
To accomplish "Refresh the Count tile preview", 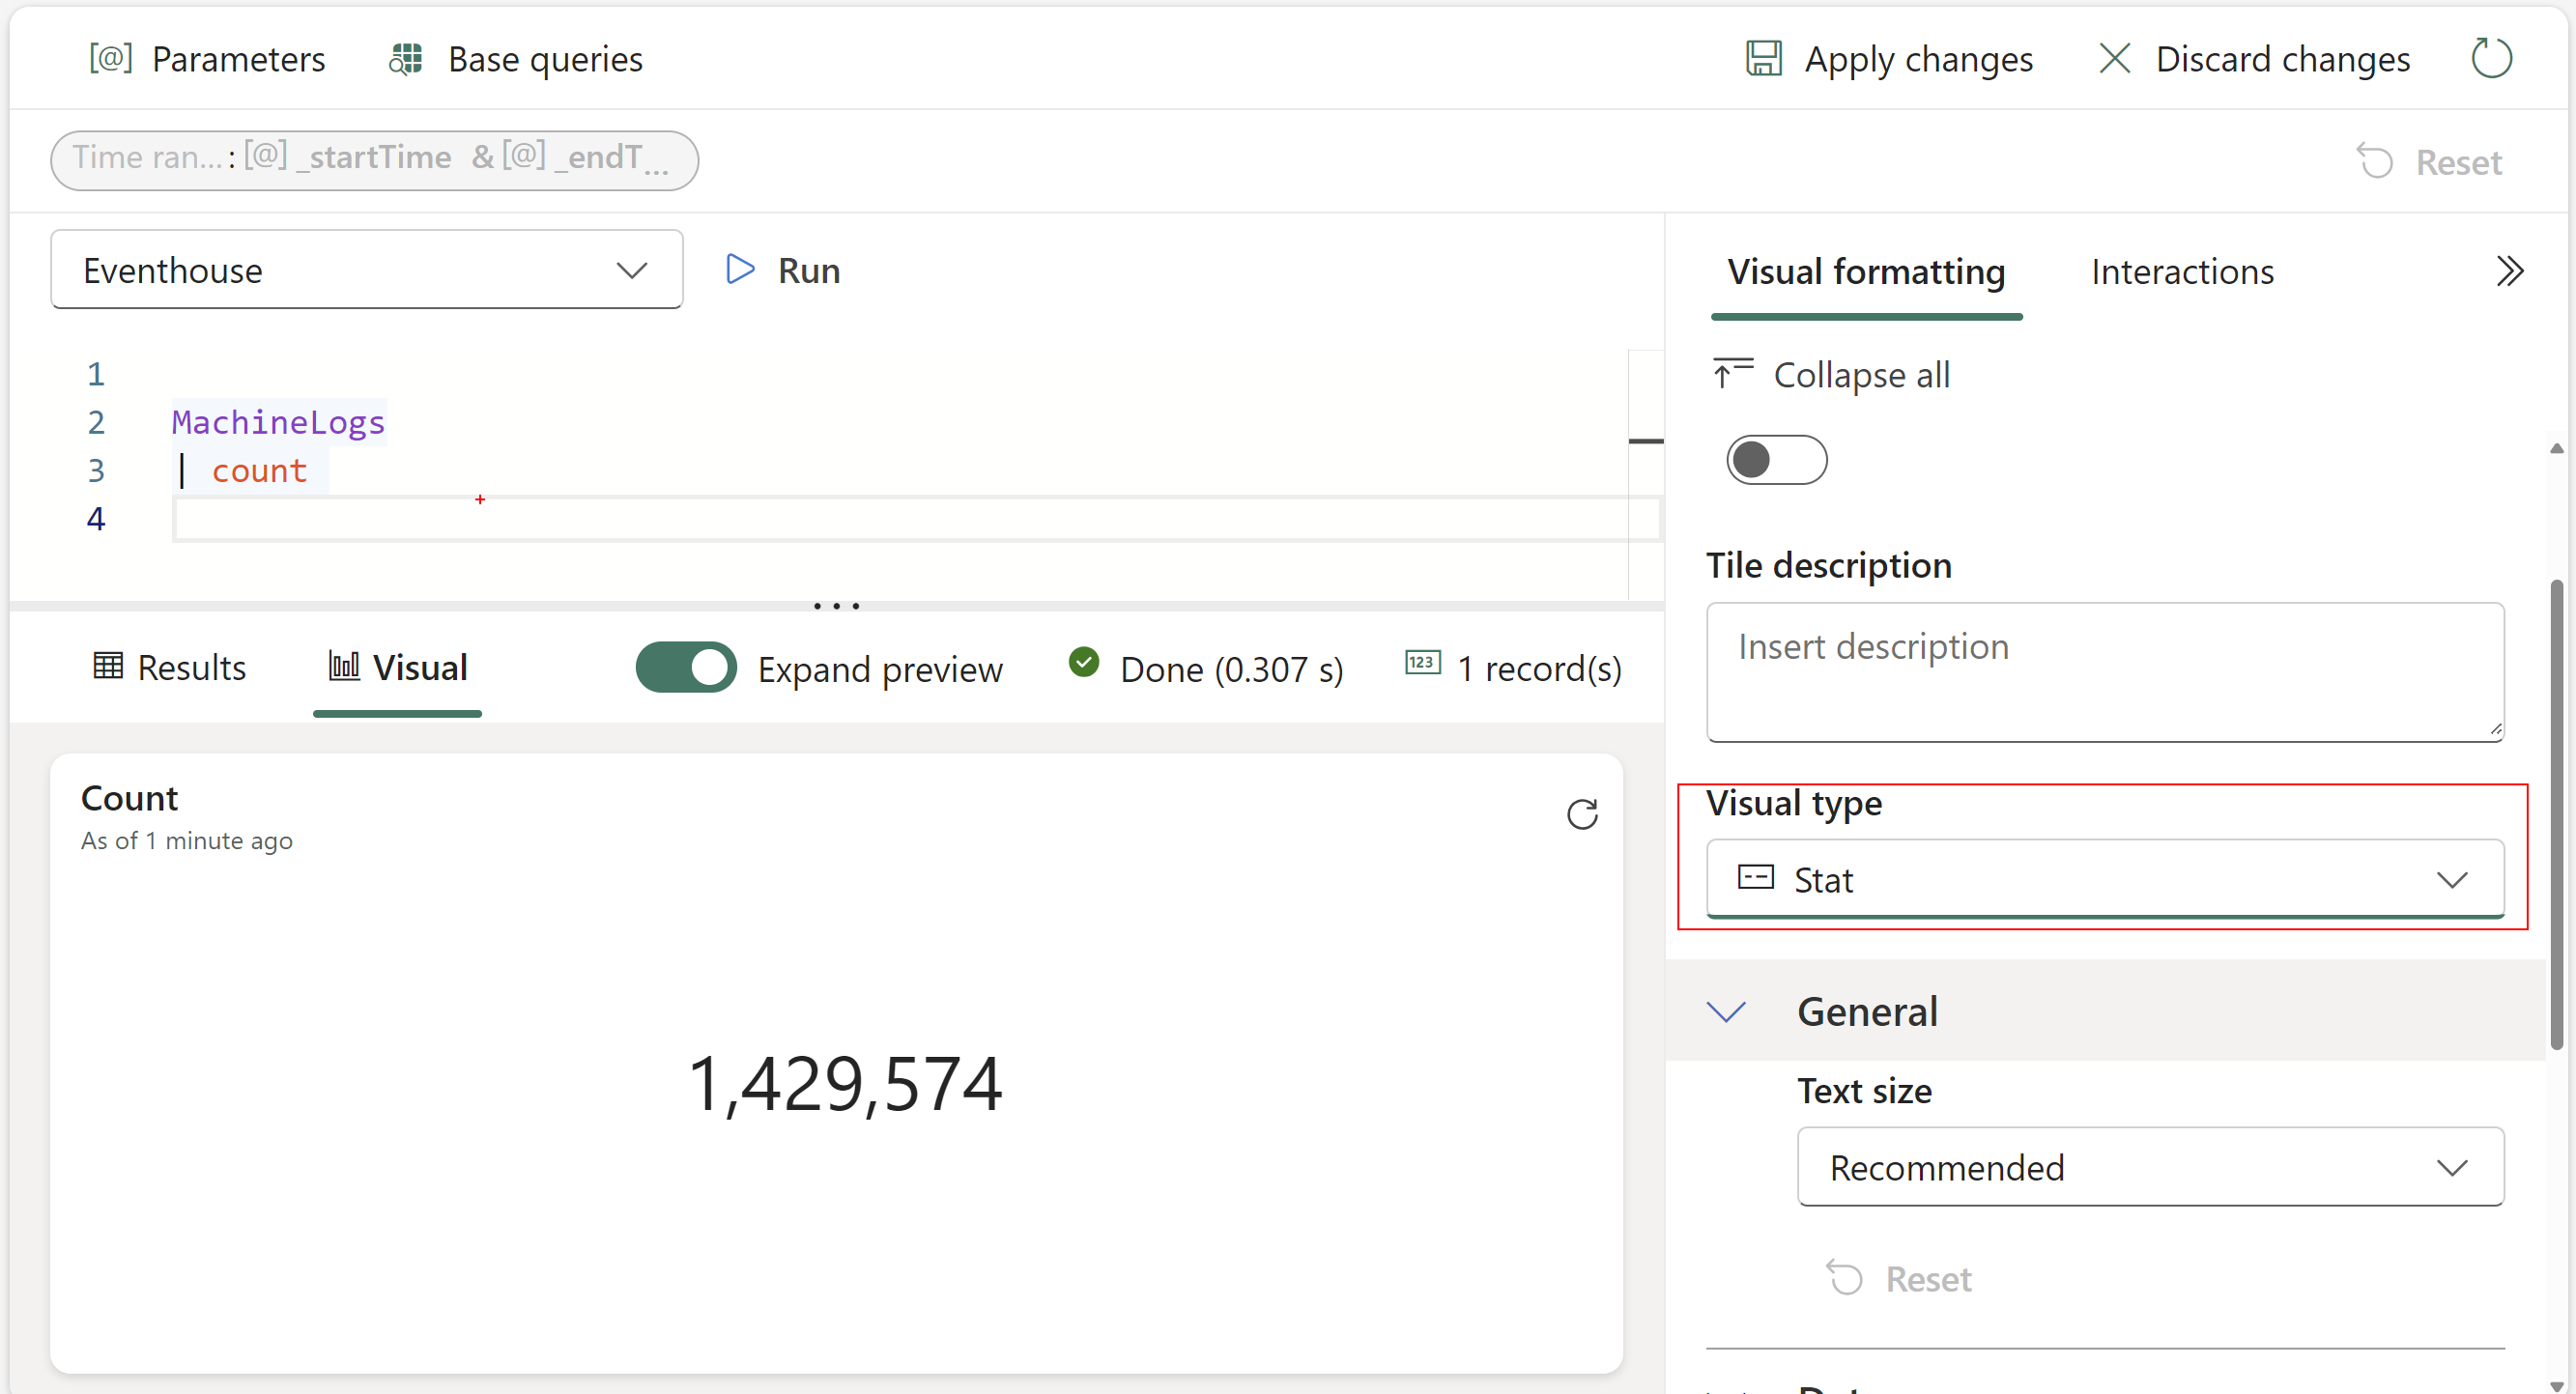I will point(1581,814).
